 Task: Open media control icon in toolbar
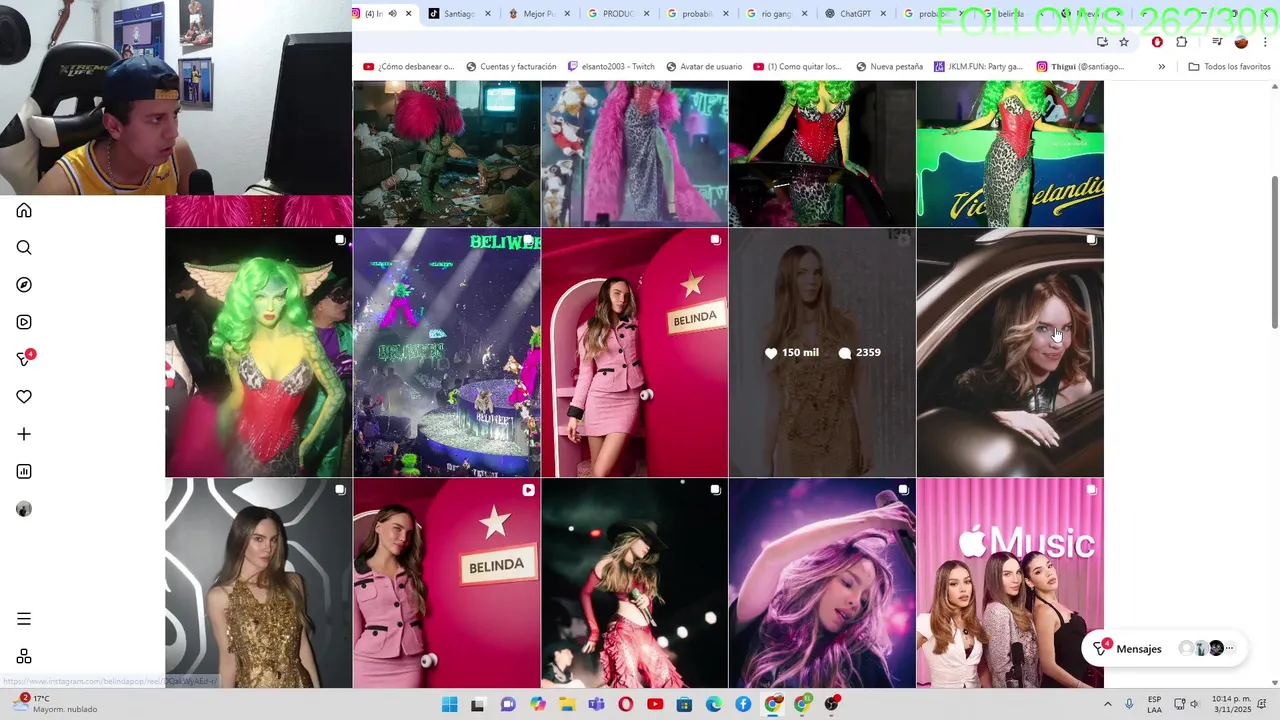point(1217,42)
